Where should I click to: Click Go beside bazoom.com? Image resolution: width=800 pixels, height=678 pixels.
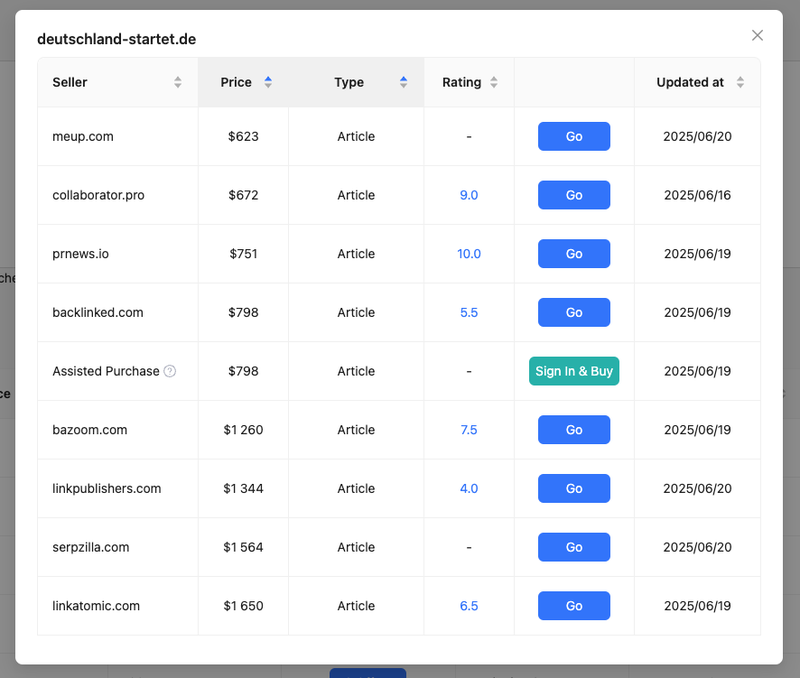click(x=573, y=429)
